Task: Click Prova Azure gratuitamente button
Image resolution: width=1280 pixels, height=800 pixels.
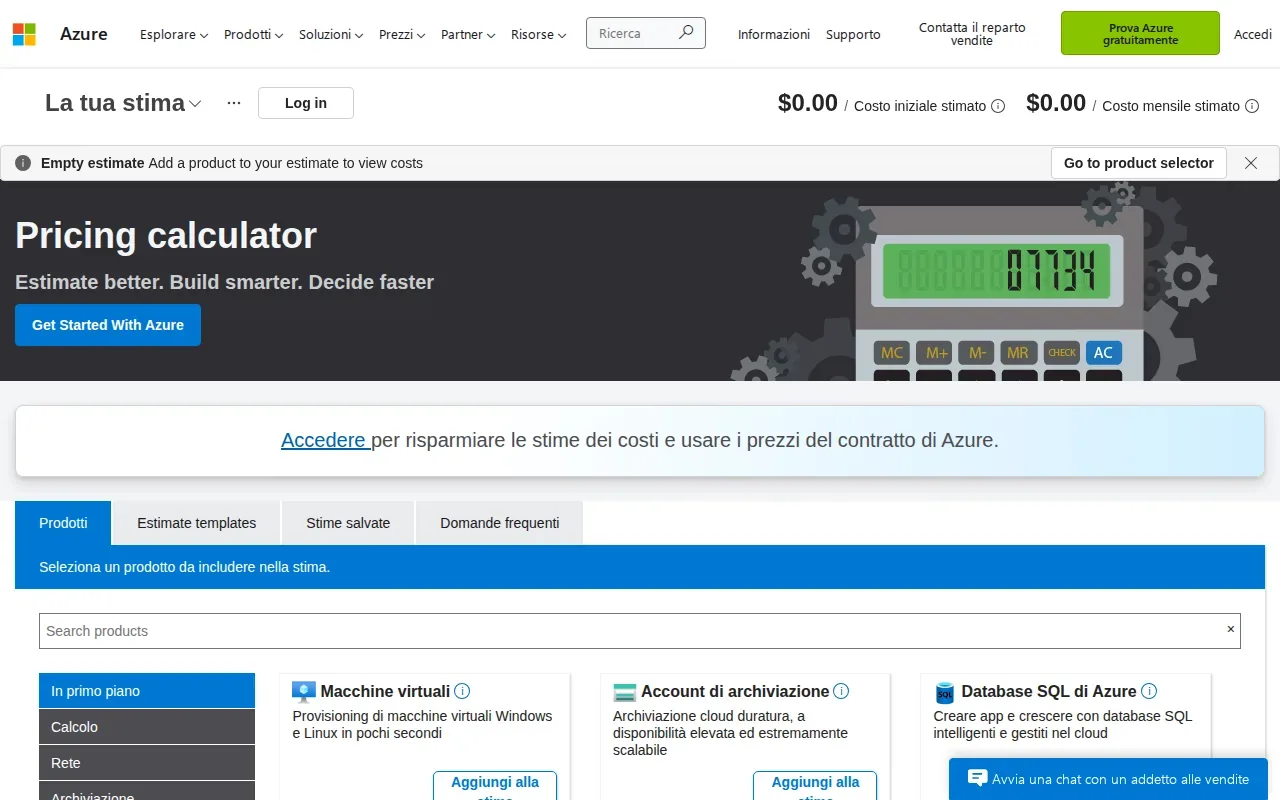Action: [1140, 34]
